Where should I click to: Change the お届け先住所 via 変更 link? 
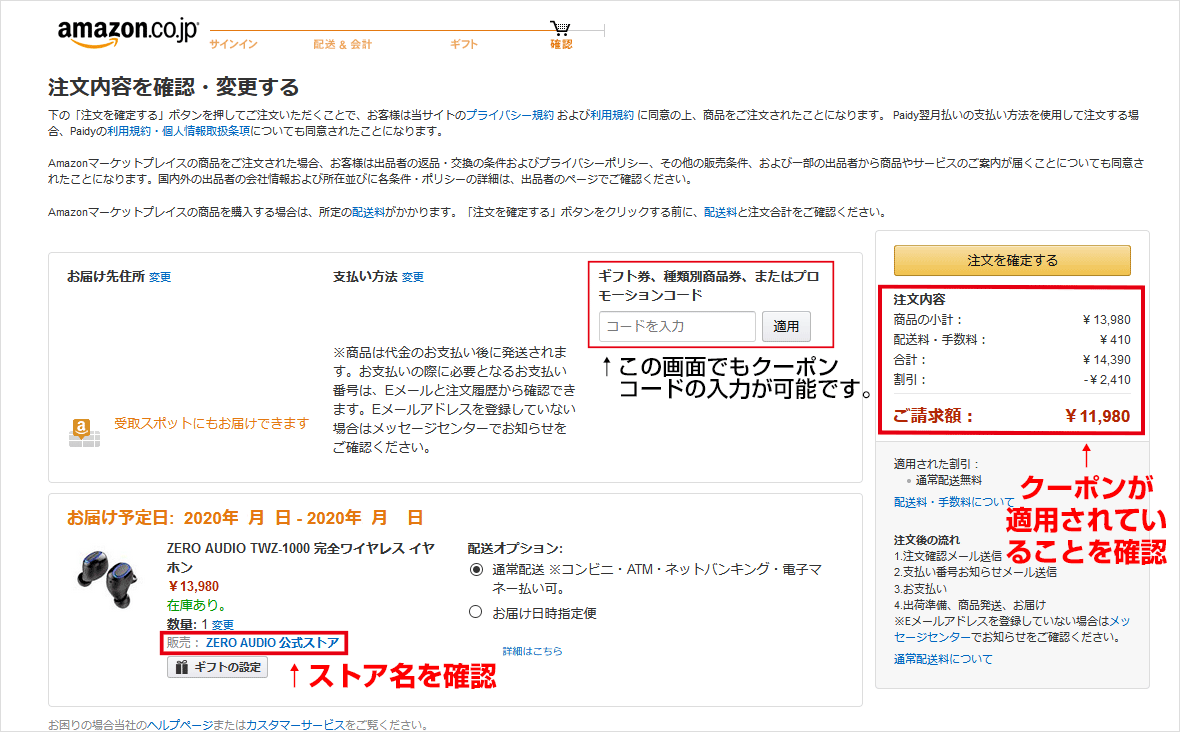click(160, 278)
